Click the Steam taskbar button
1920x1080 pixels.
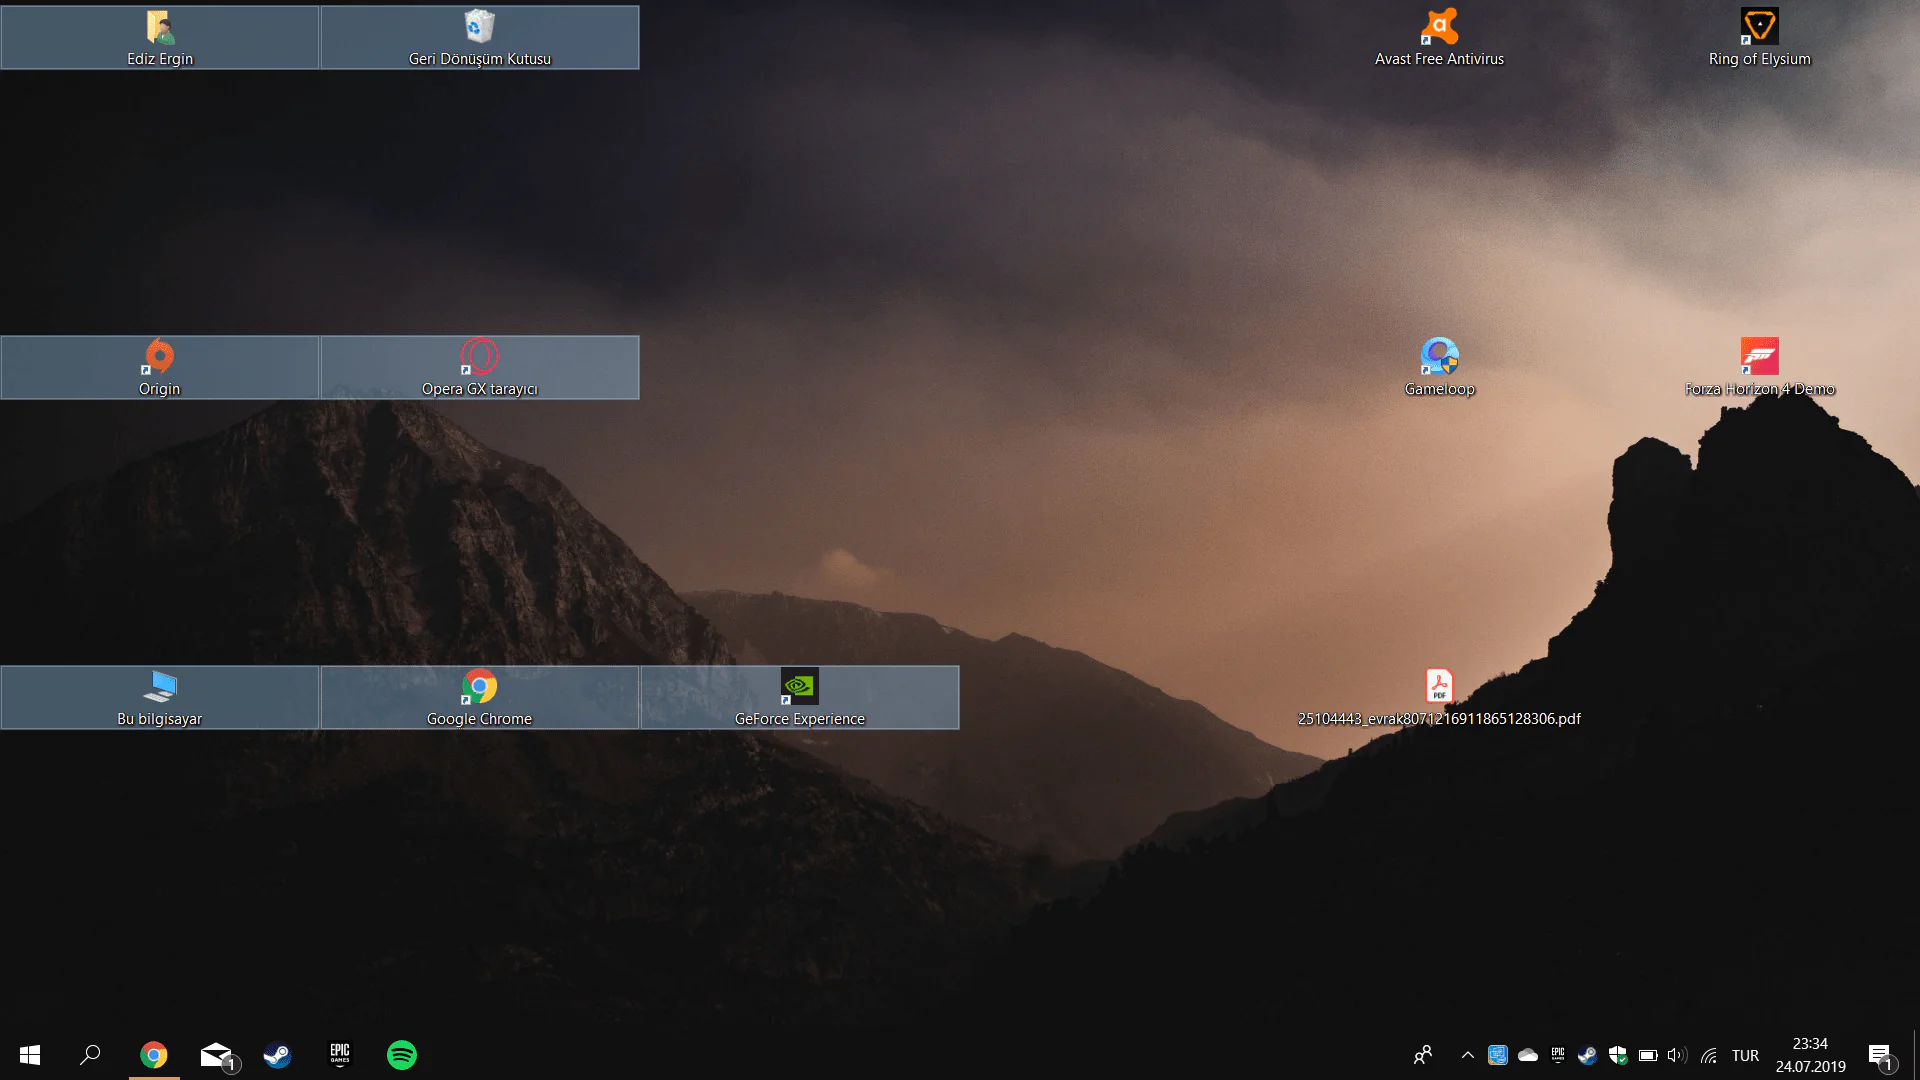click(277, 1055)
